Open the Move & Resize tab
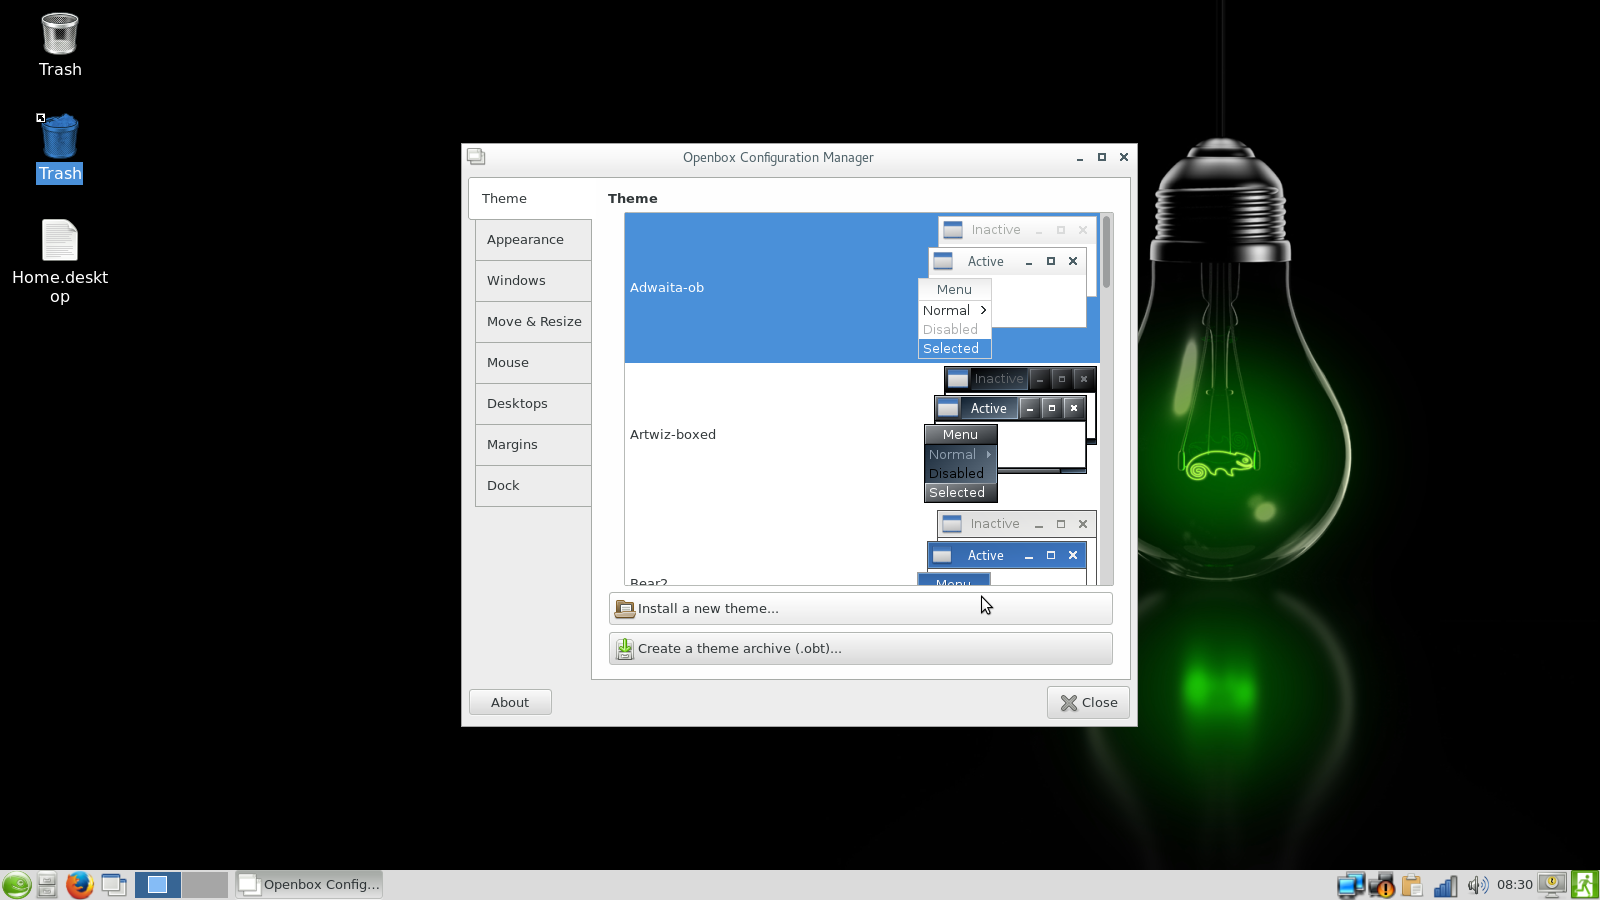The height and width of the screenshot is (900, 1600). (x=533, y=322)
